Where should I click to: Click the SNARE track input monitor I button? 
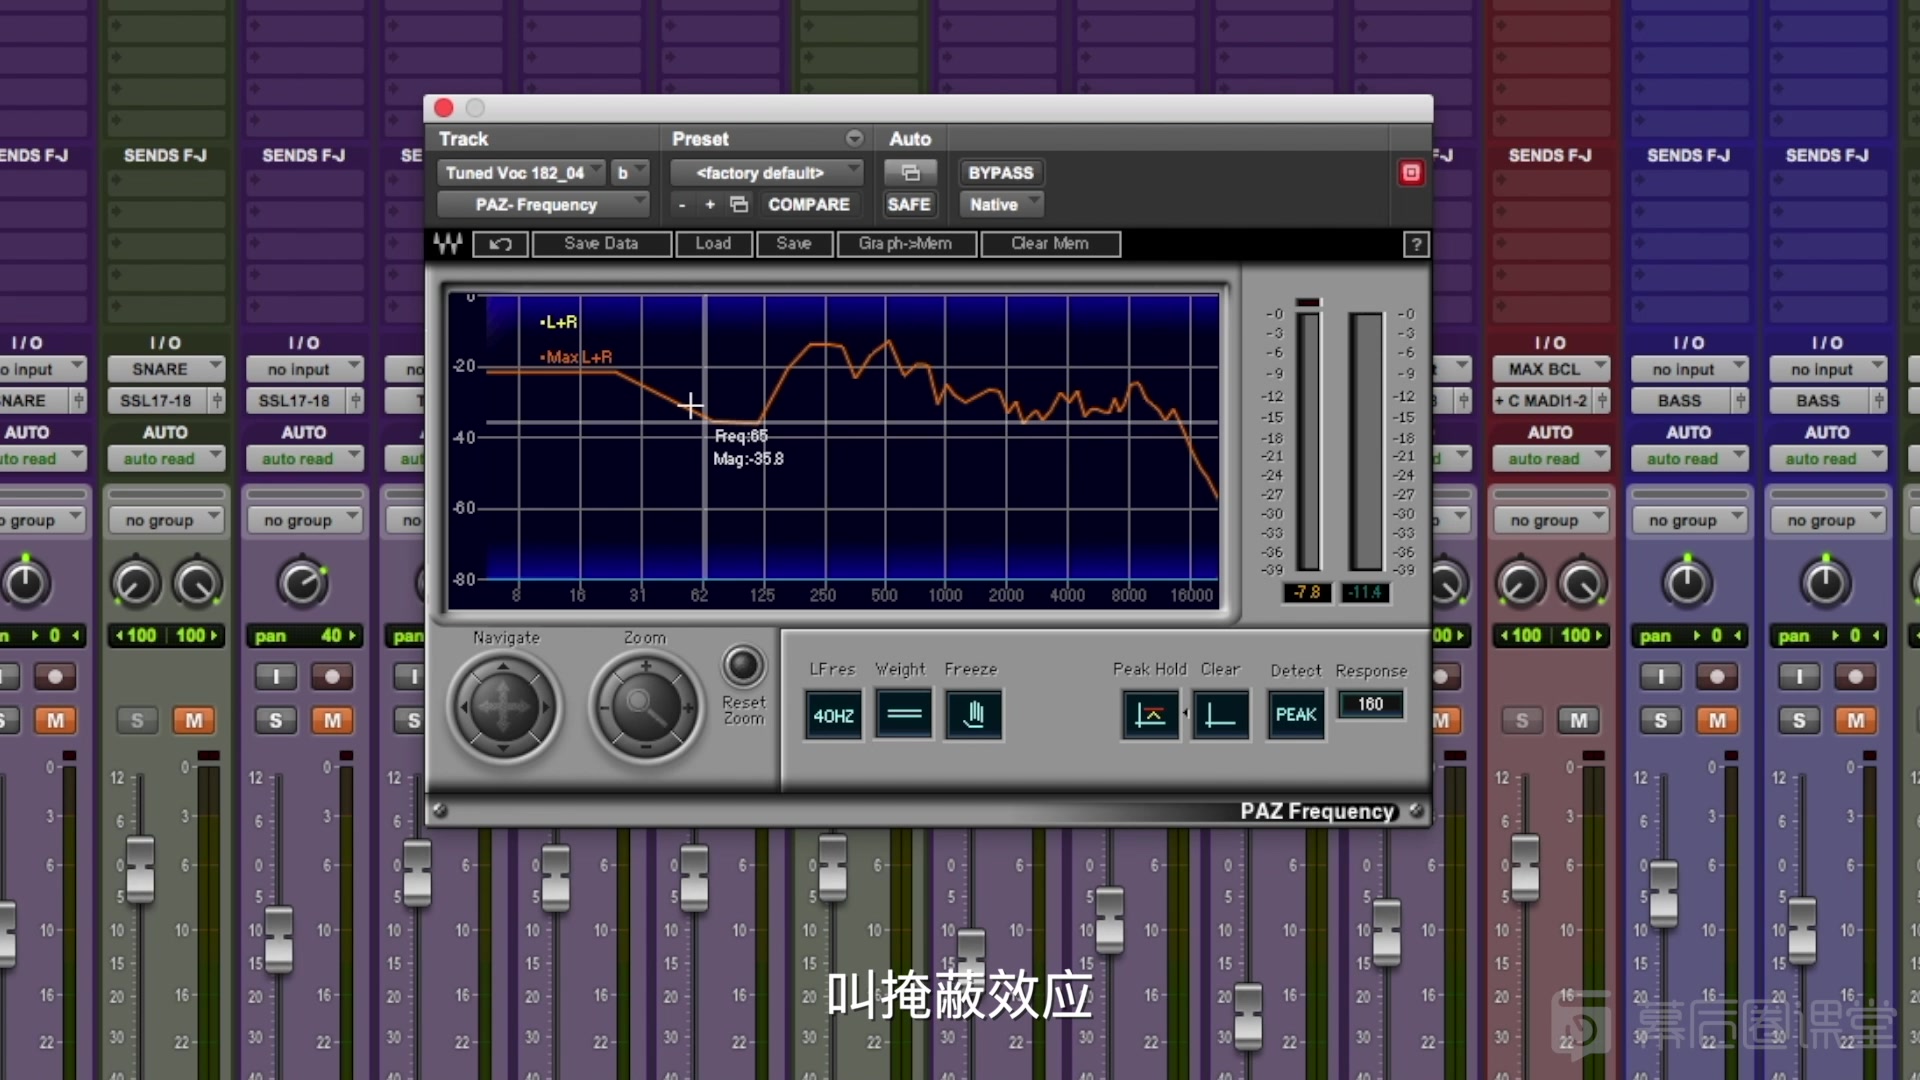[x=8, y=677]
